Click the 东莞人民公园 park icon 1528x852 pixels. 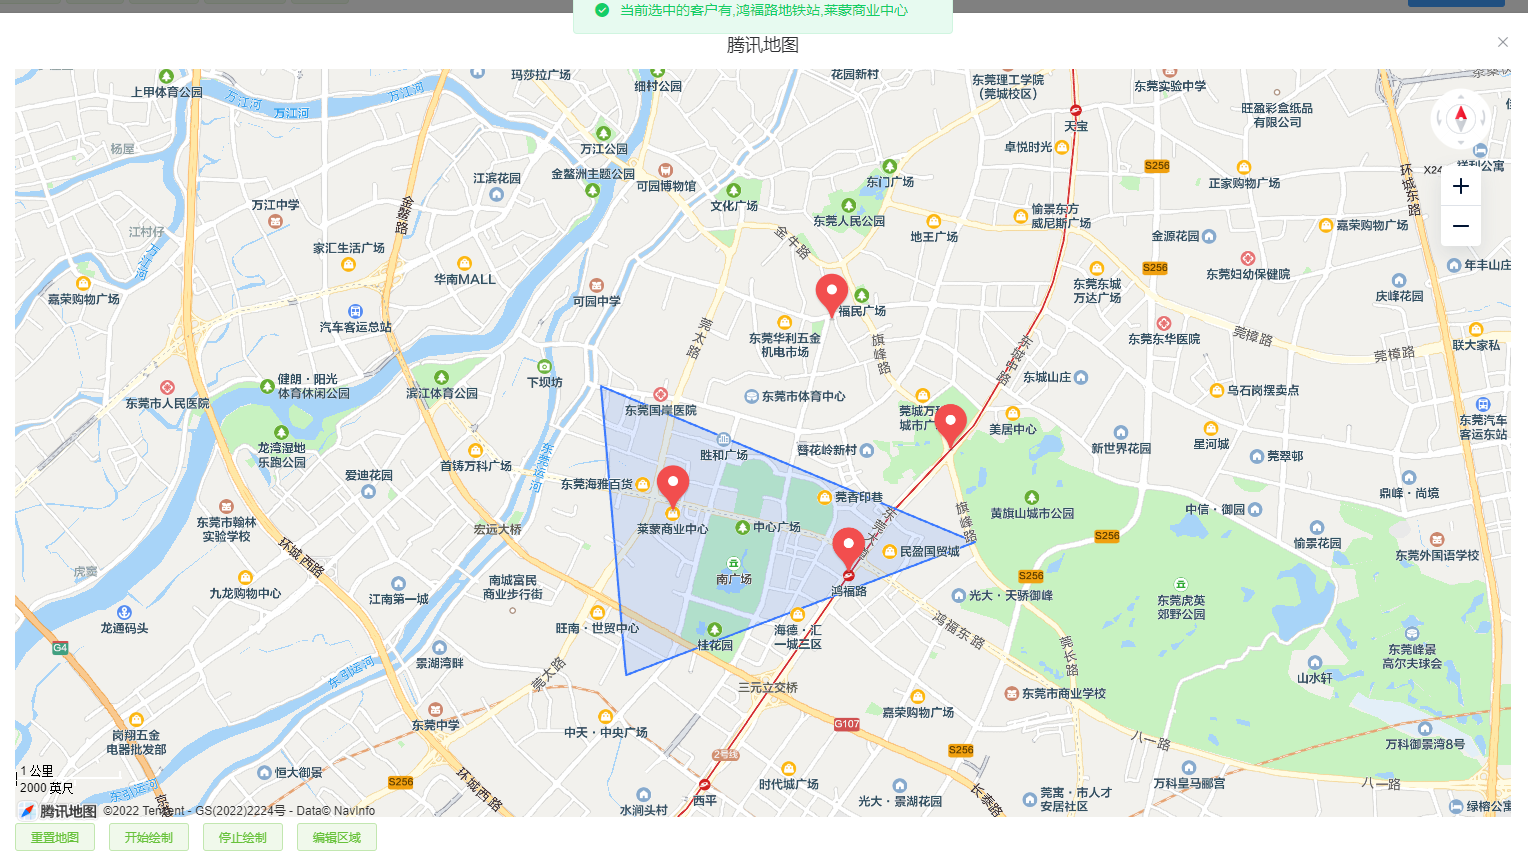point(848,205)
